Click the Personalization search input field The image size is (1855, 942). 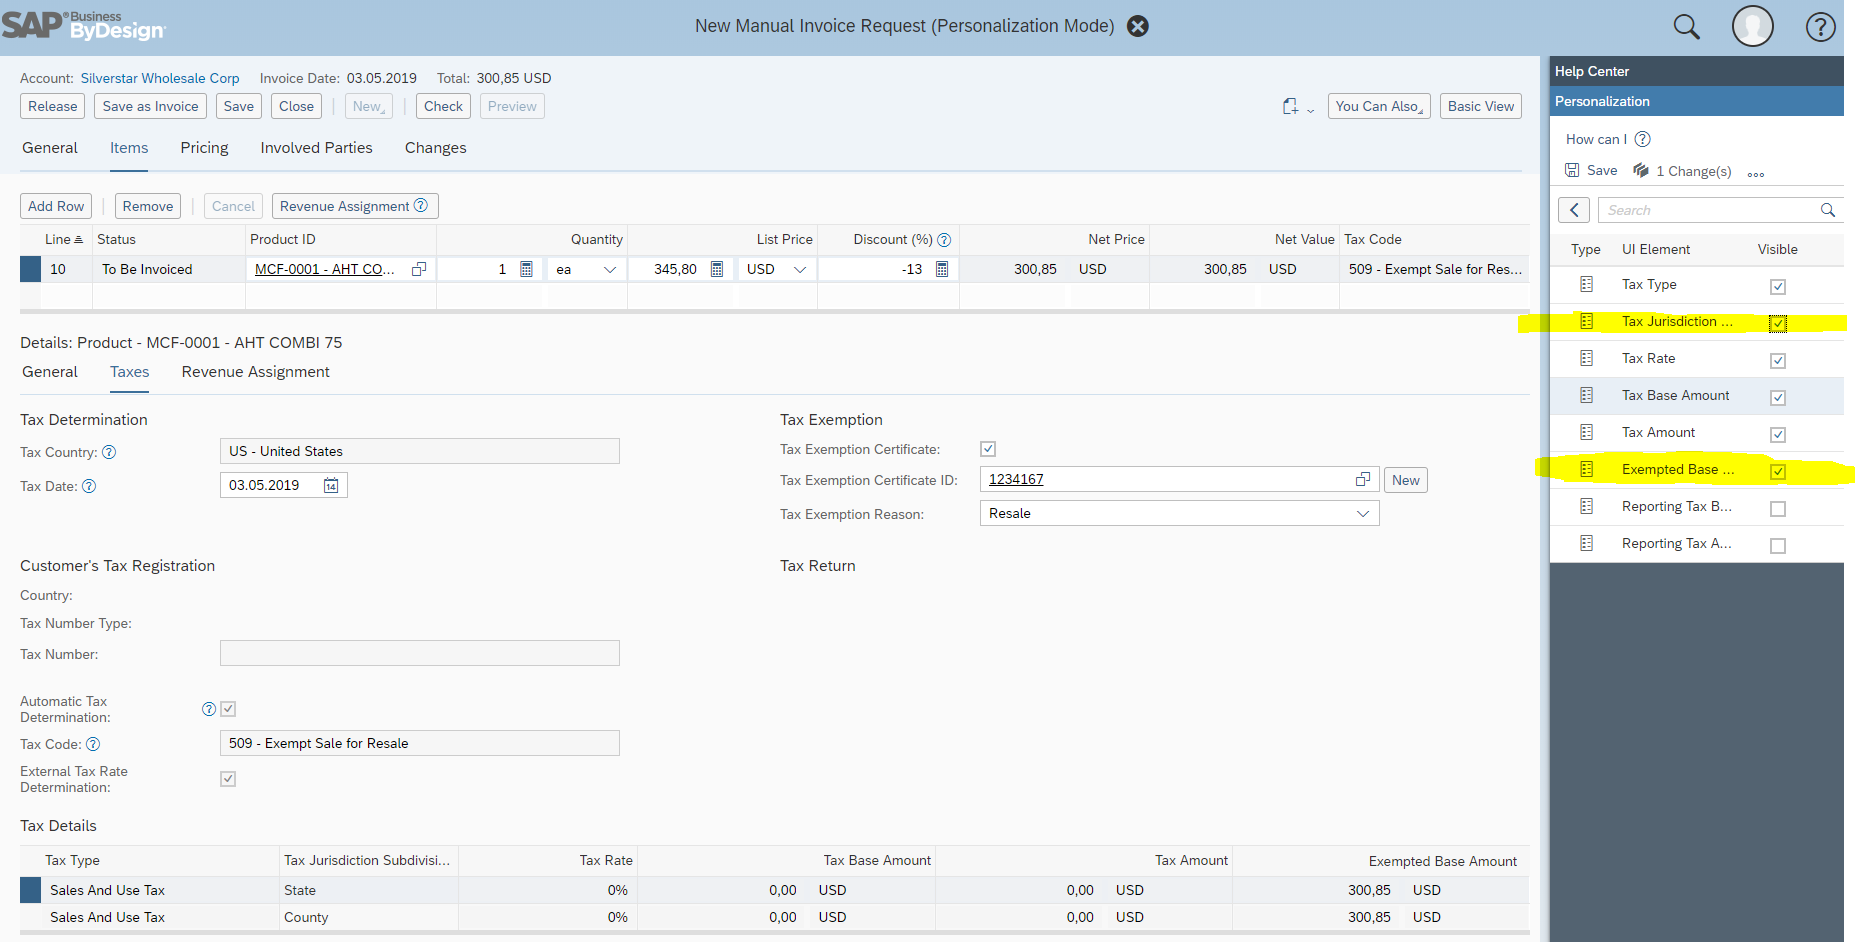point(1710,210)
